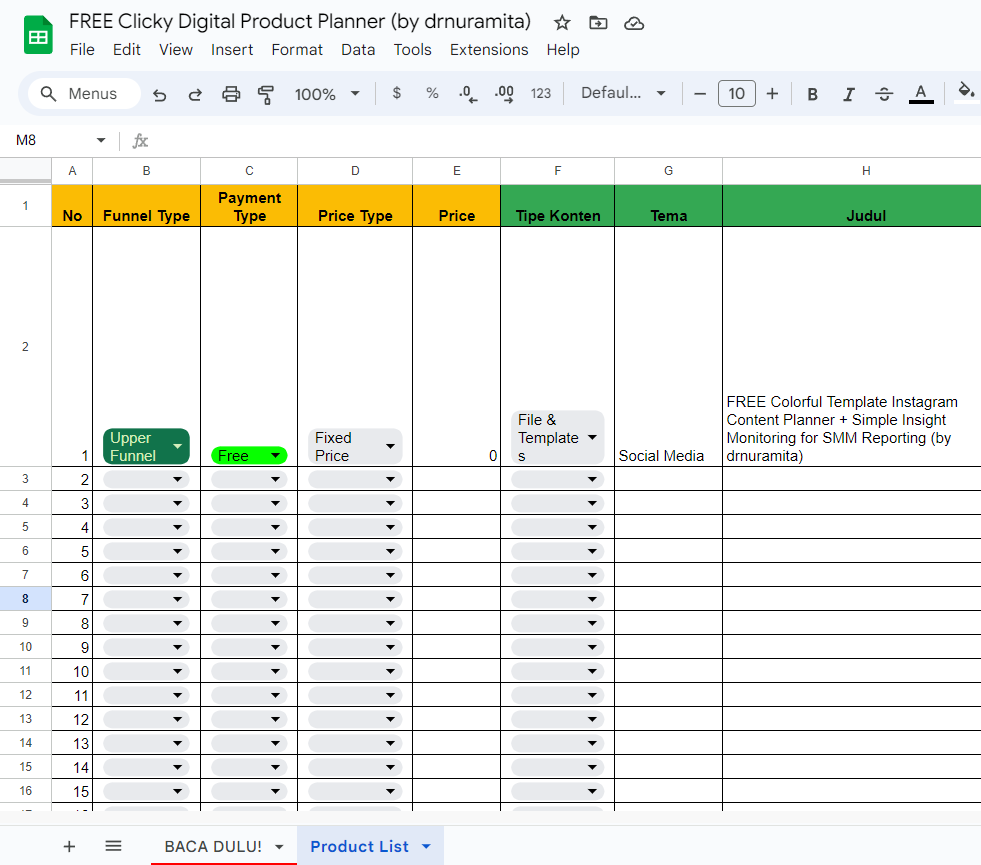Toggle bold formatting
This screenshot has height=865, width=981.
[x=812, y=93]
